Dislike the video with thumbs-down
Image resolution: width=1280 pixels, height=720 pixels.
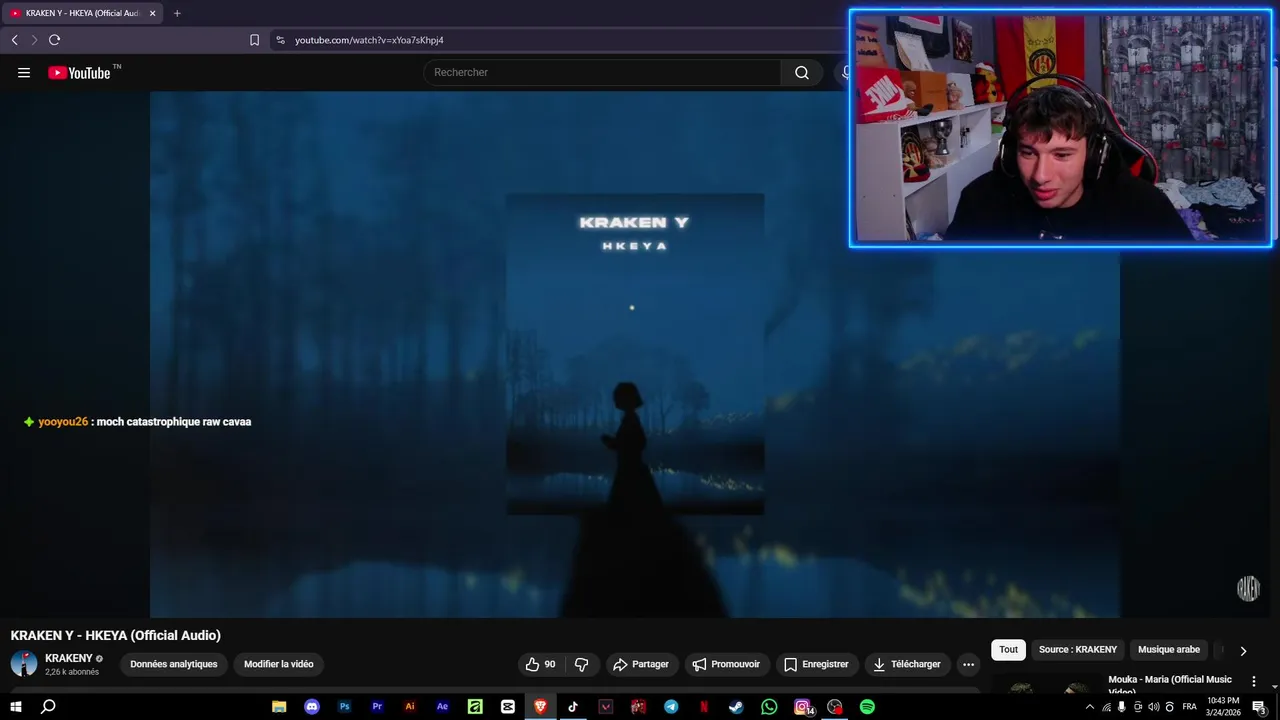point(581,664)
